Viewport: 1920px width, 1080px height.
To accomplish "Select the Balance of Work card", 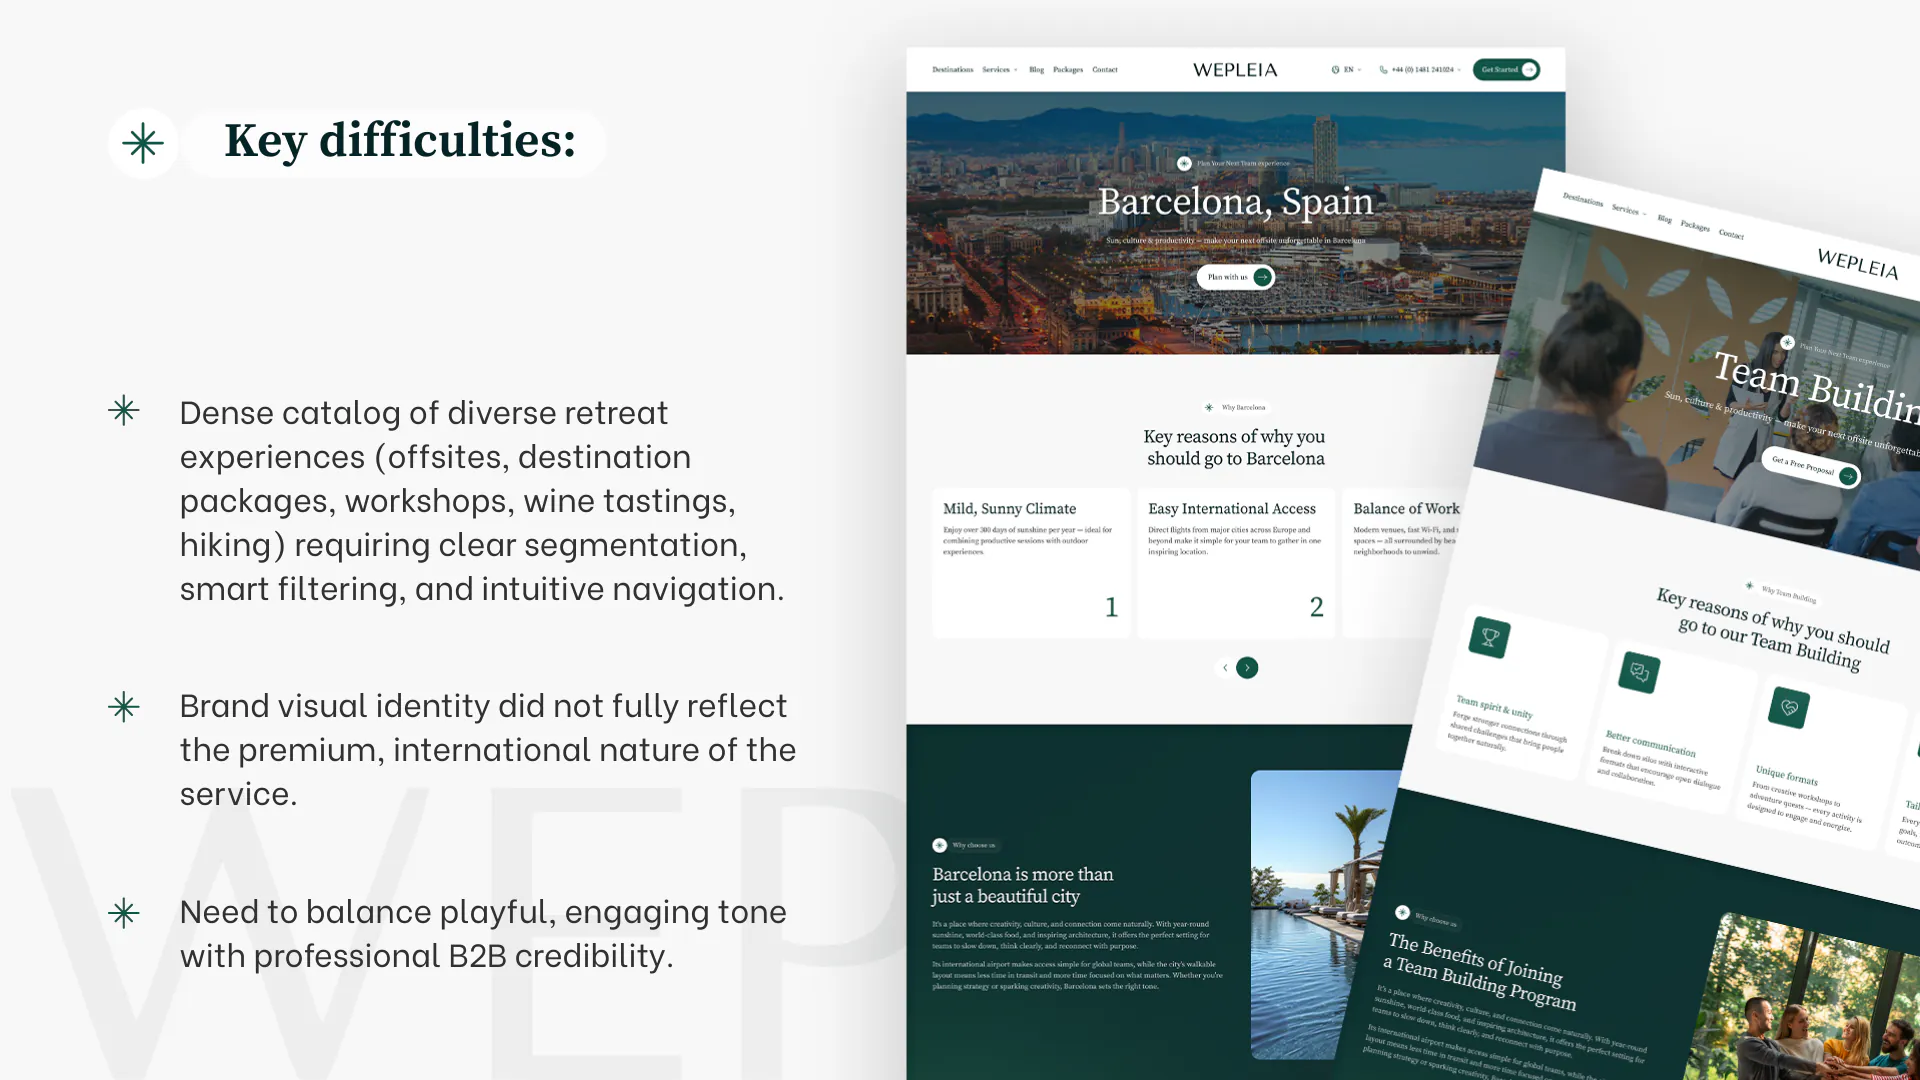I will click(1402, 563).
